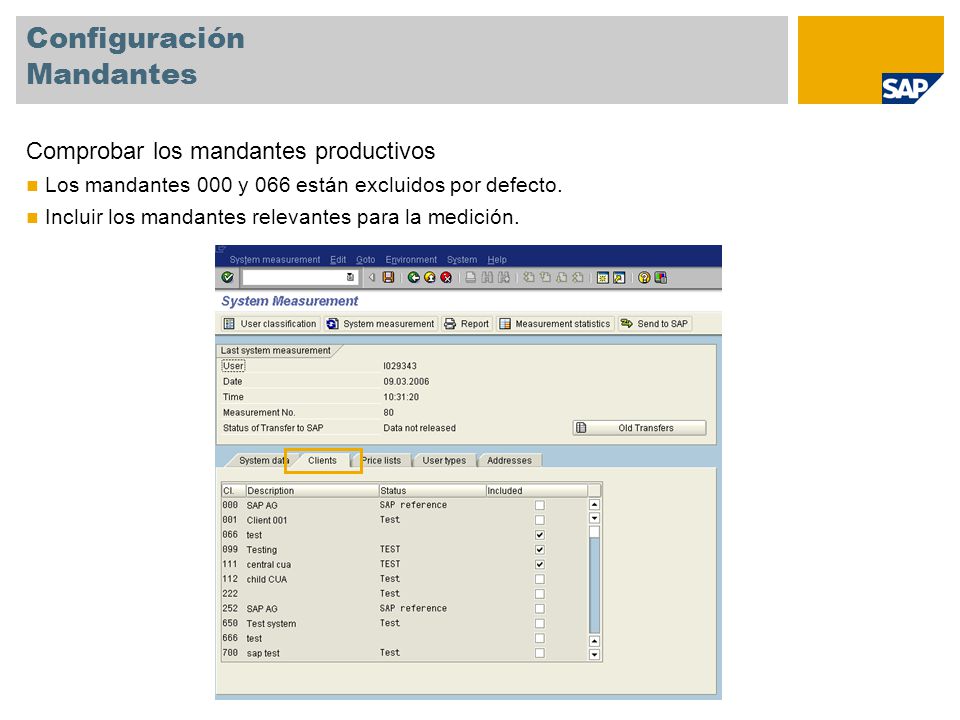This screenshot has width=960, height=720.
Task: Open the Help menu
Action: [497, 260]
